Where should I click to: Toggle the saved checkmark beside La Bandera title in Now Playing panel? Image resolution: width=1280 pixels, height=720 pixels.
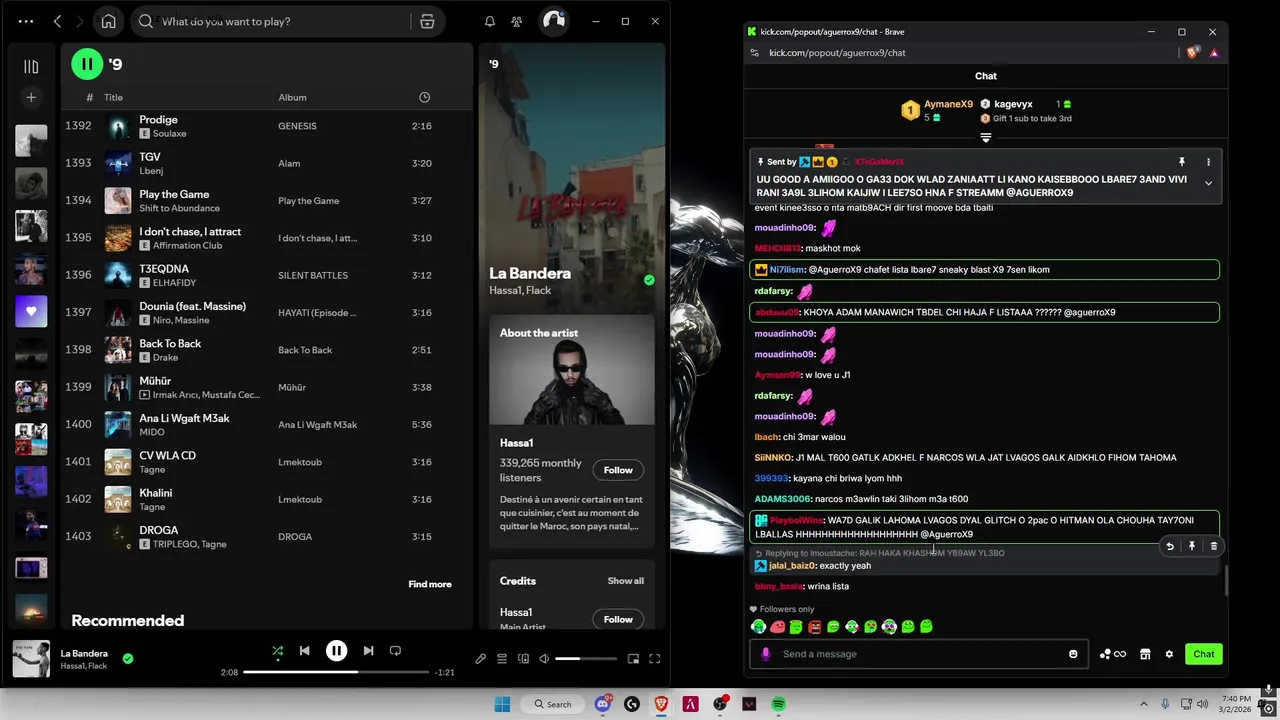click(649, 280)
